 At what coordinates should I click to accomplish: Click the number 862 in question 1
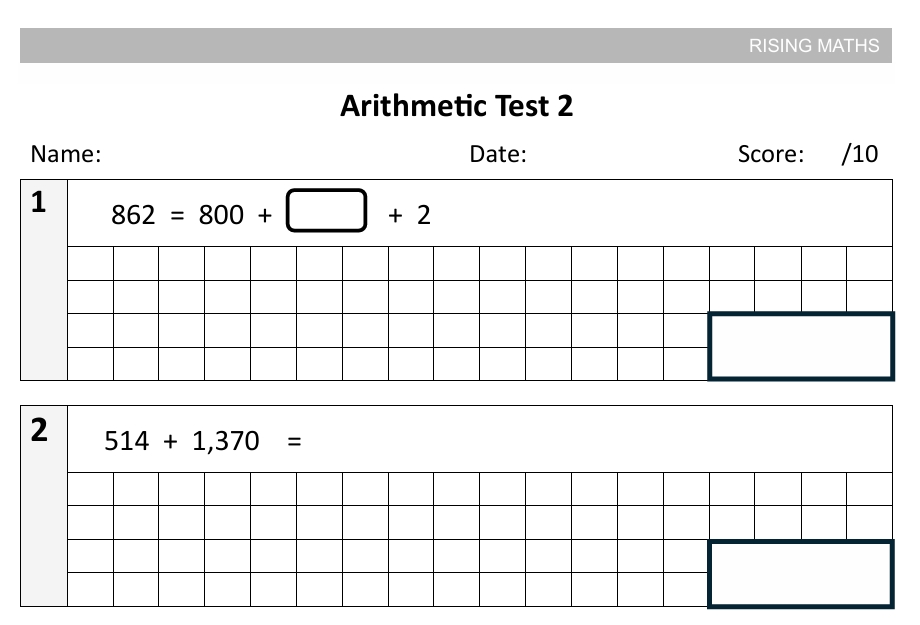pos(133,215)
